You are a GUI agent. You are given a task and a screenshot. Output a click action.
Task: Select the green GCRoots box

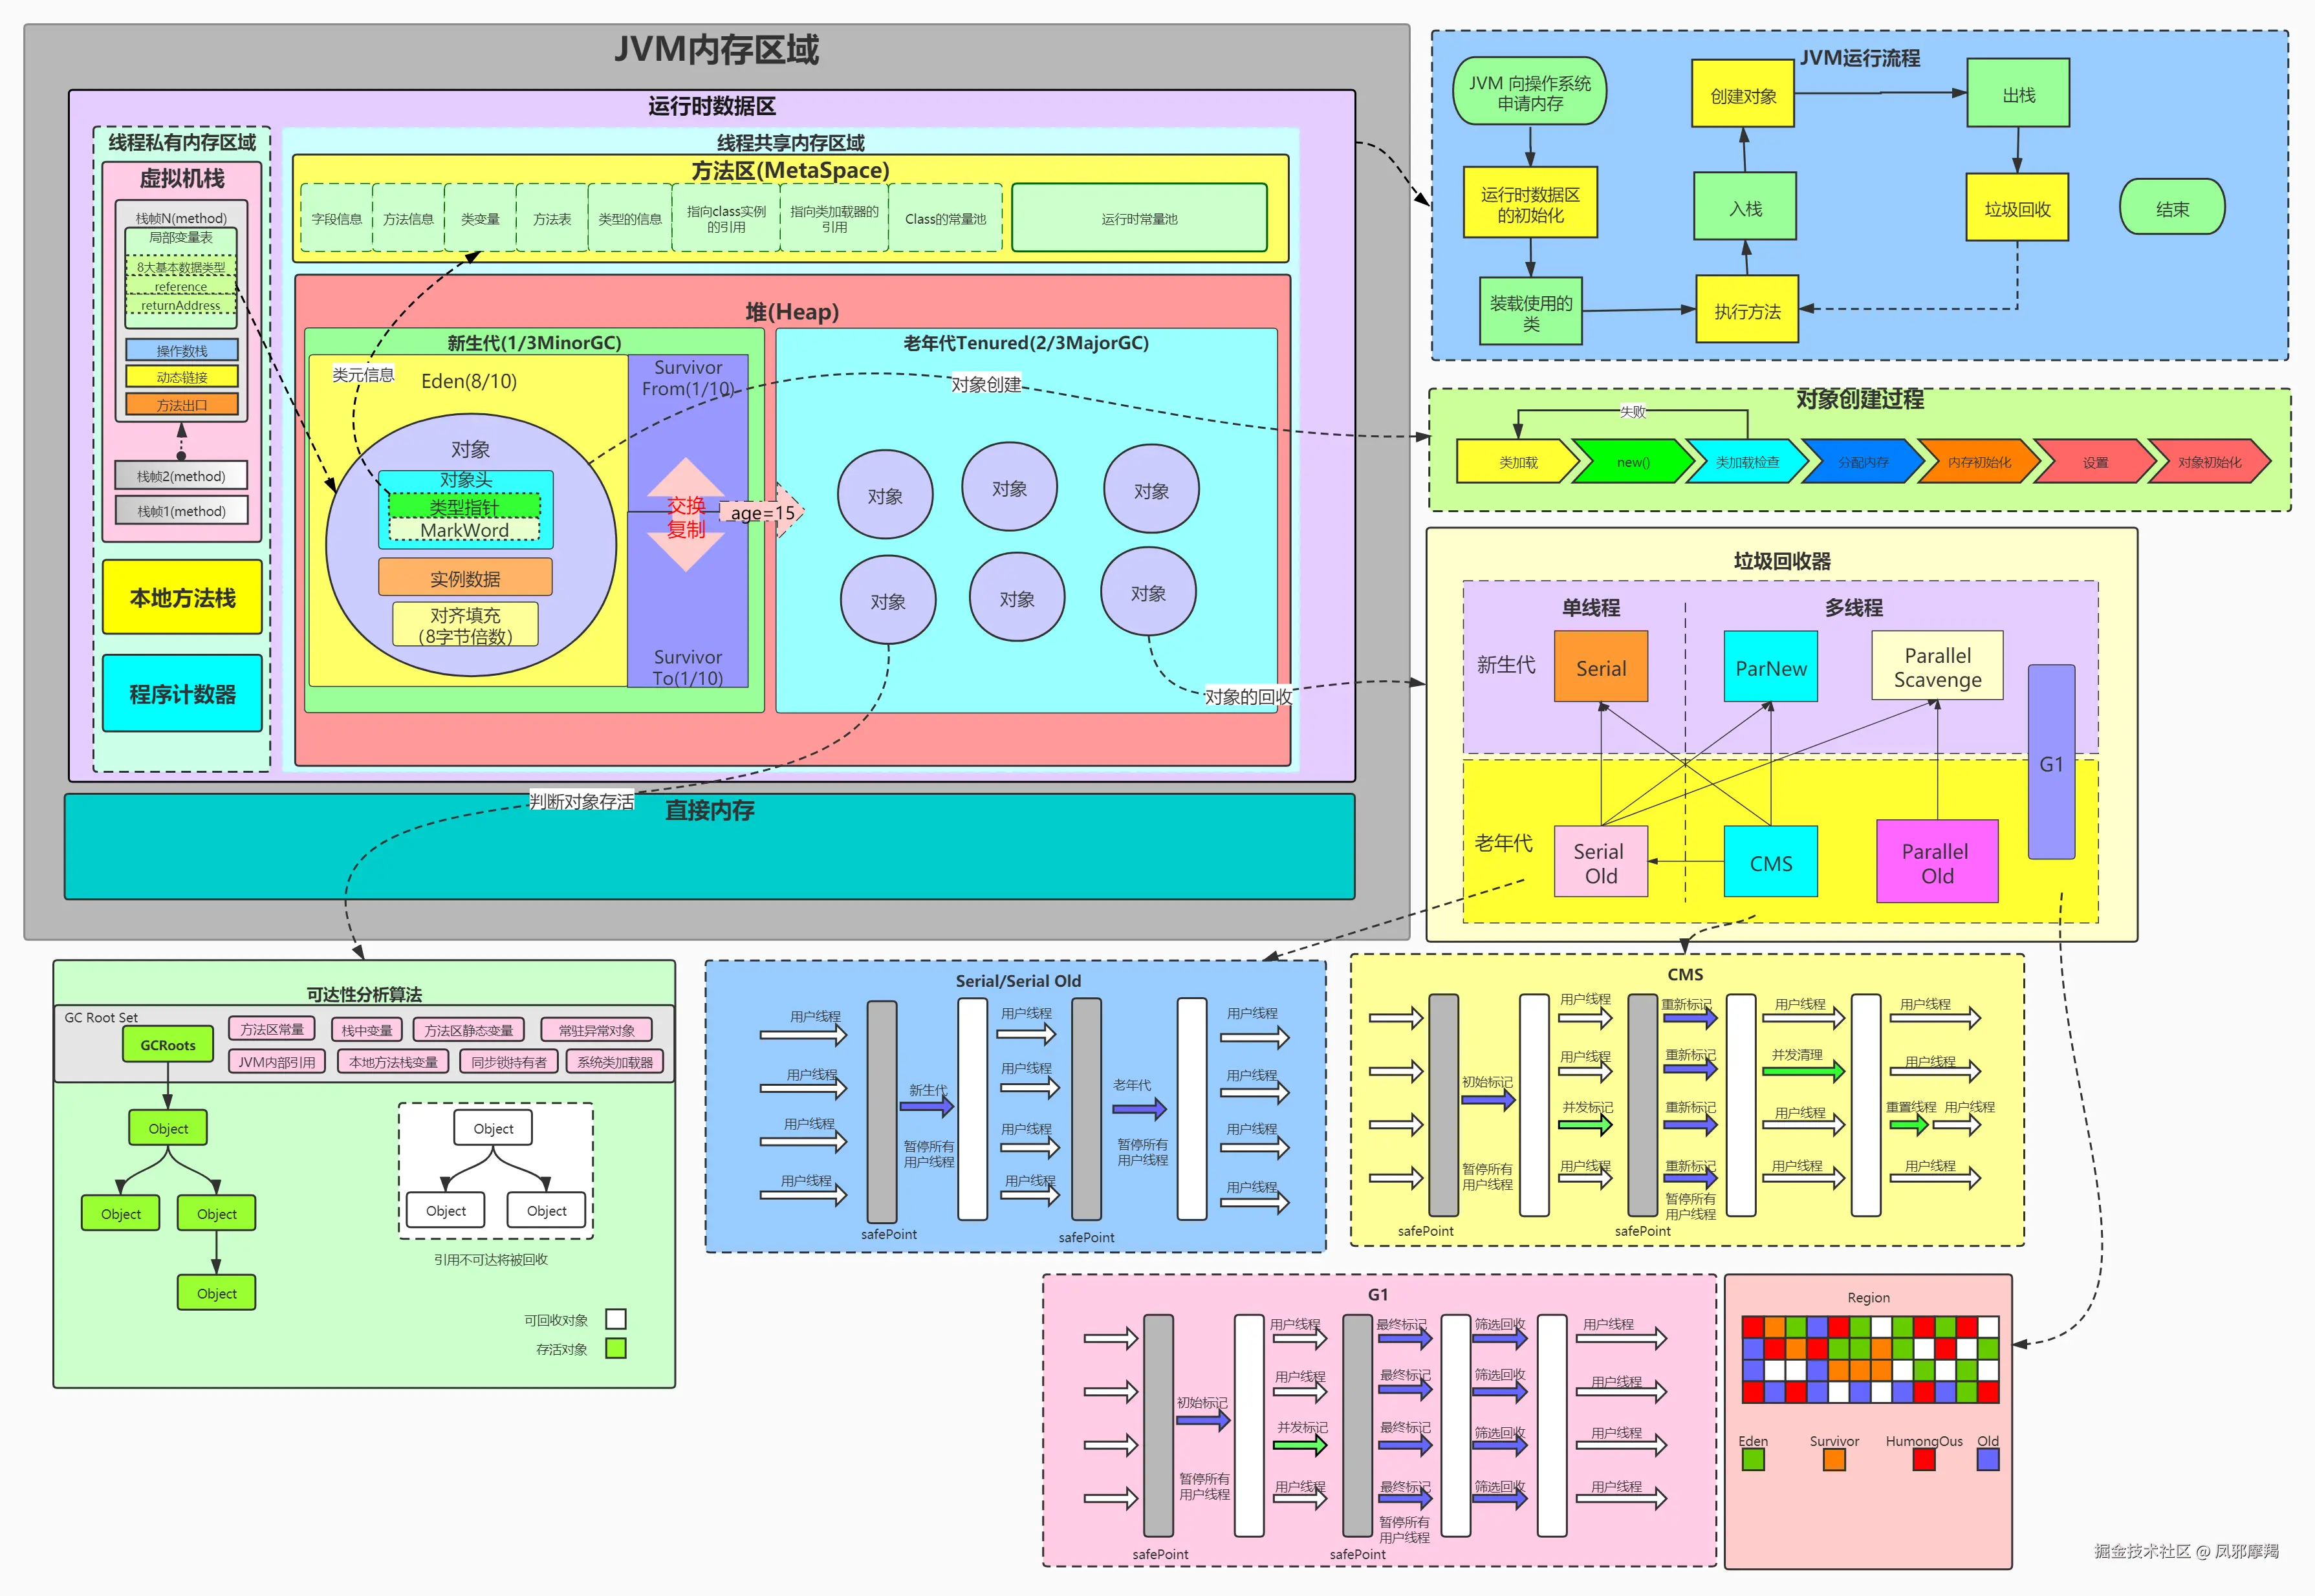(x=168, y=1044)
